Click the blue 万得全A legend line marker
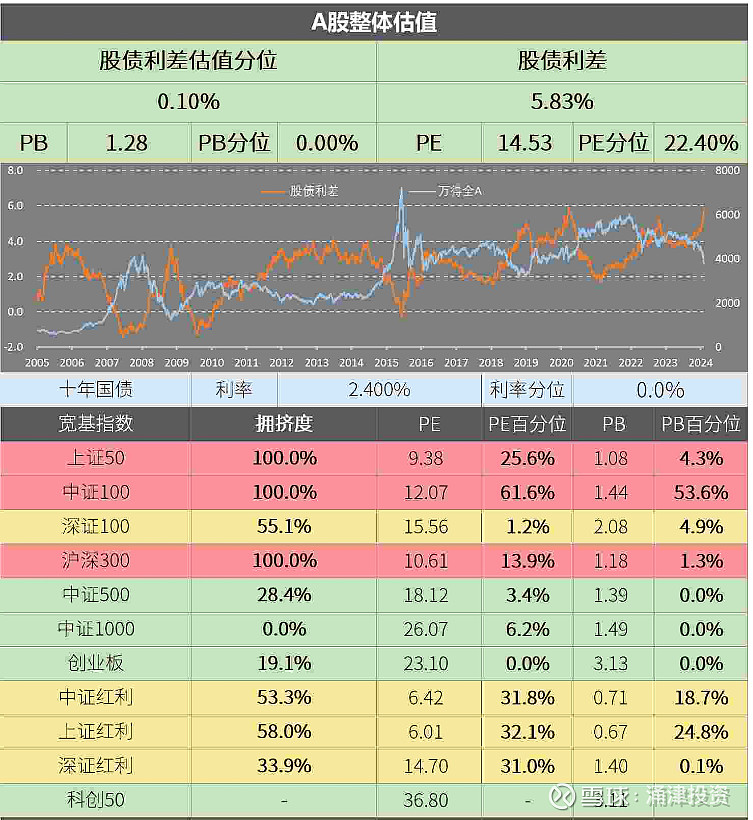Screen dimensions: 753x820 click(421, 190)
